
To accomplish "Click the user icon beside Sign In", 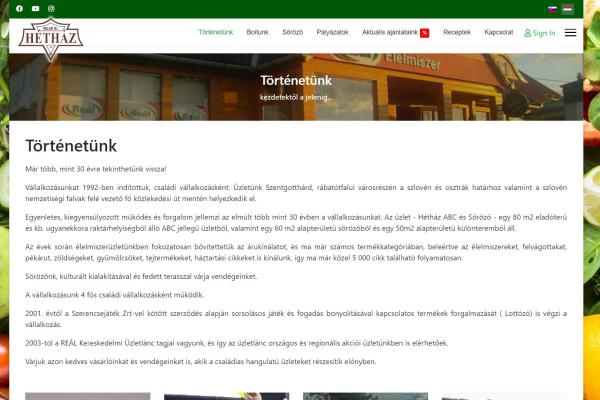I will pyautogui.click(x=528, y=33).
